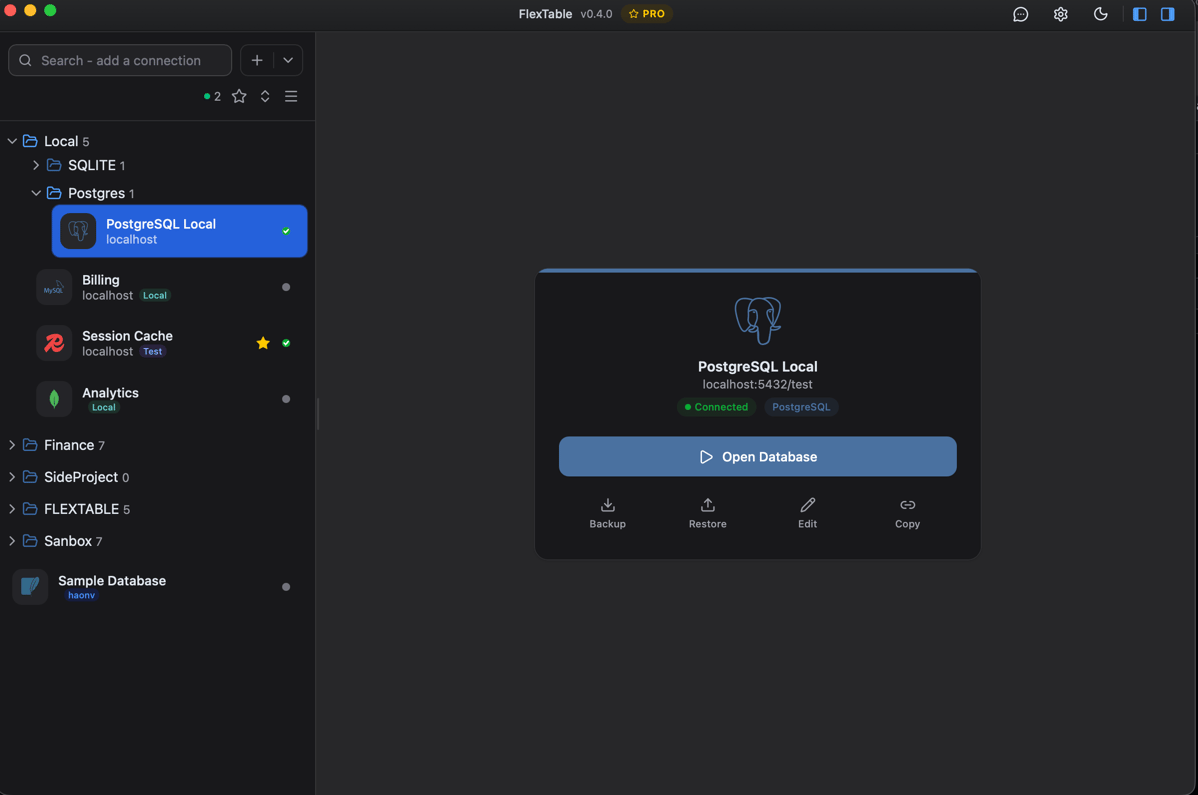The width and height of the screenshot is (1198, 795).
Task: Click PostgreSQL Local green connected status check
Action: coord(286,231)
